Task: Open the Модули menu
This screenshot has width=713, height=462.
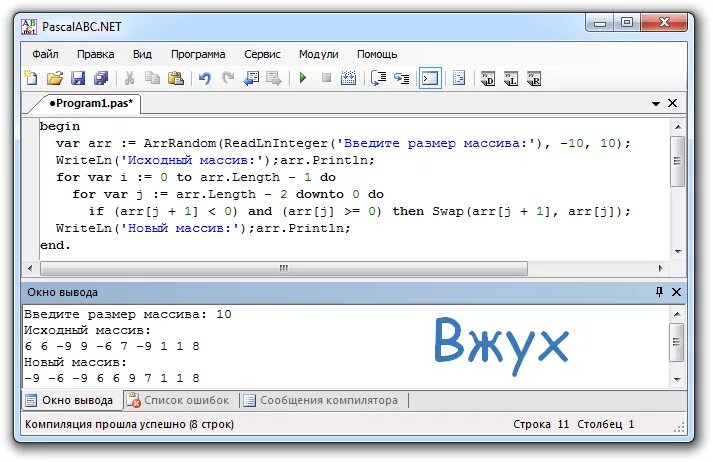Action: pos(319,54)
